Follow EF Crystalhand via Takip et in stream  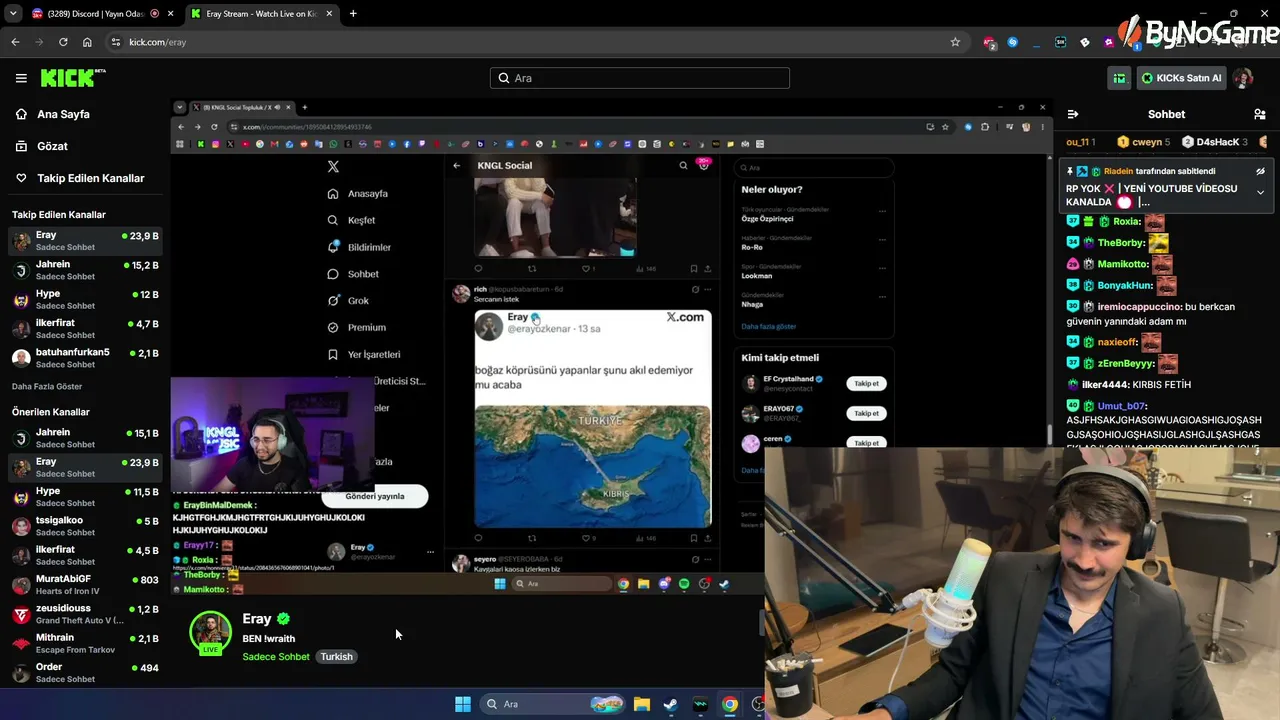click(866, 384)
